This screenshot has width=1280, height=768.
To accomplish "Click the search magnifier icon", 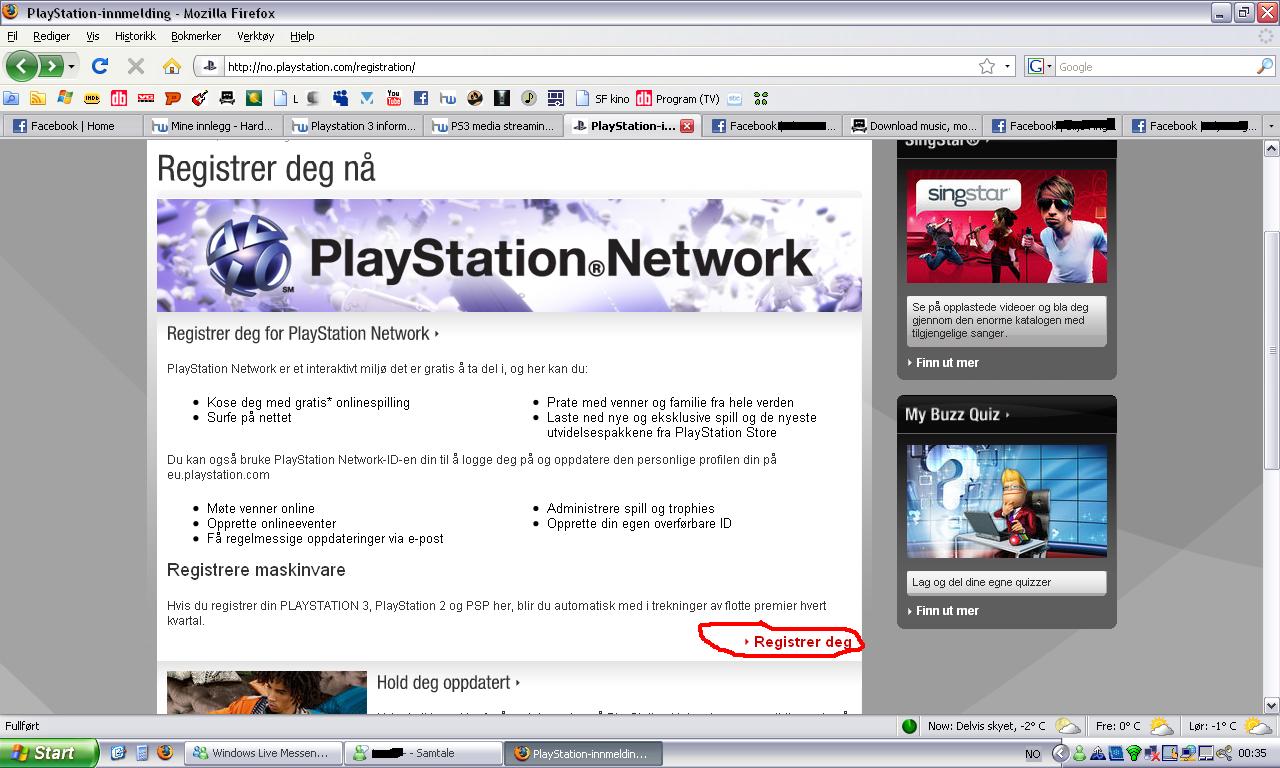I will [1265, 66].
